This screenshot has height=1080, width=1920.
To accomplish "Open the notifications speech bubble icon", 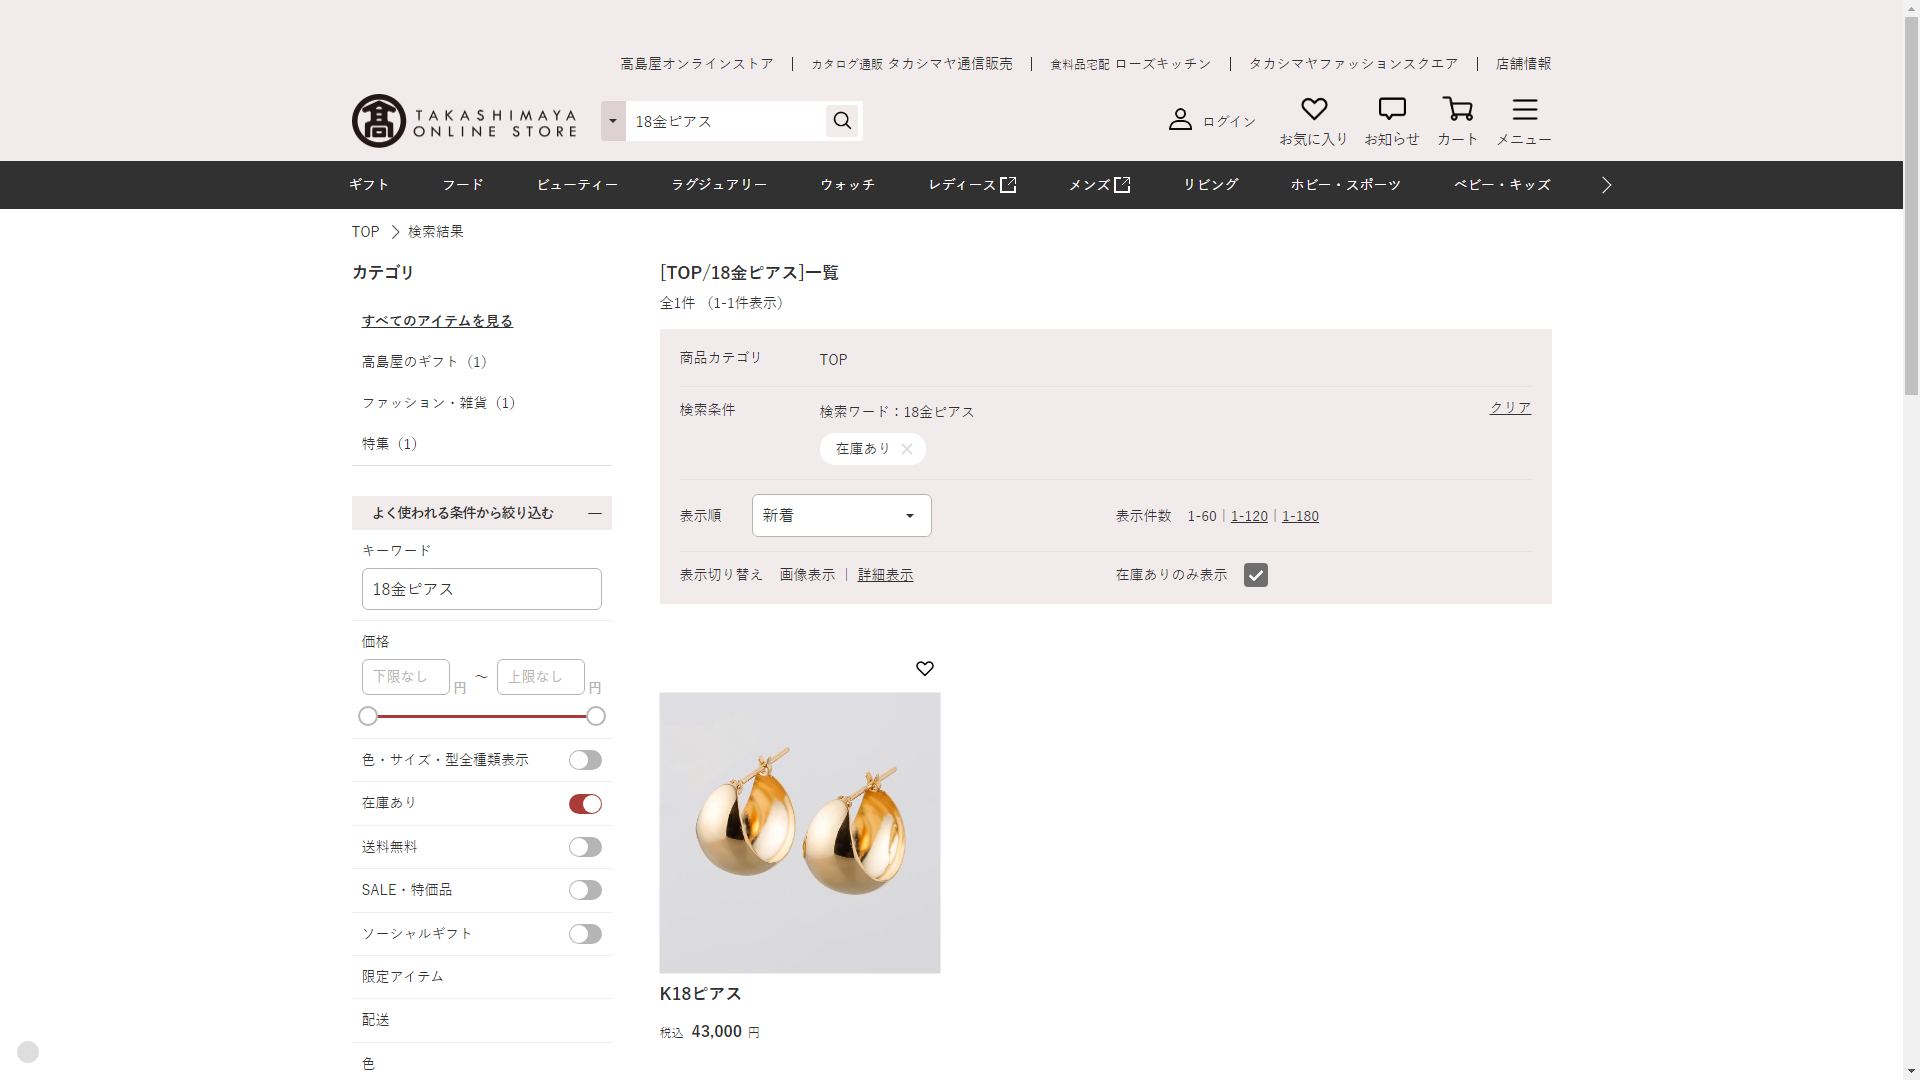I will tap(1391, 109).
